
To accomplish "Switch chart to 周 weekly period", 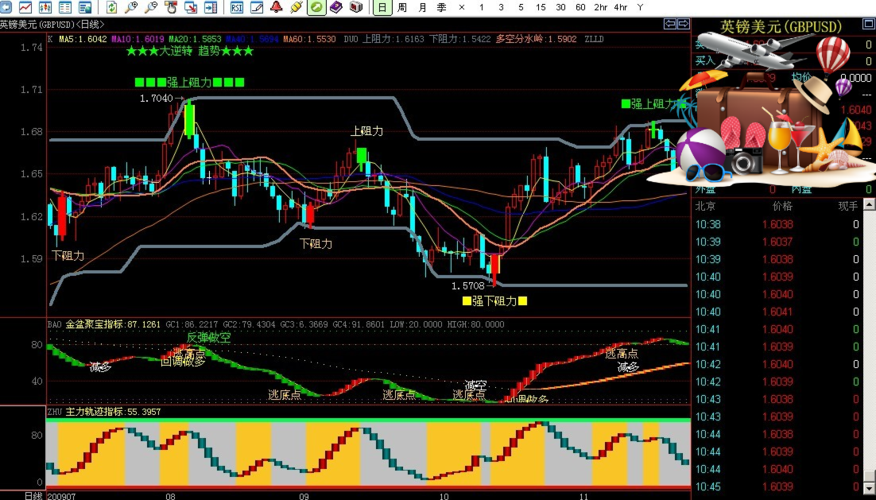I will click(402, 7).
